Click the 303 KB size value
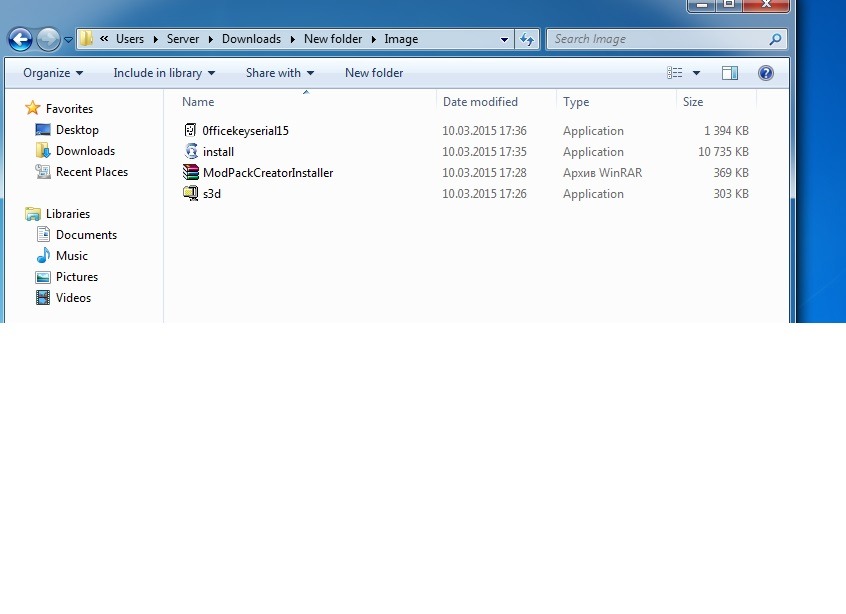The height and width of the screenshot is (614, 846). (731, 194)
